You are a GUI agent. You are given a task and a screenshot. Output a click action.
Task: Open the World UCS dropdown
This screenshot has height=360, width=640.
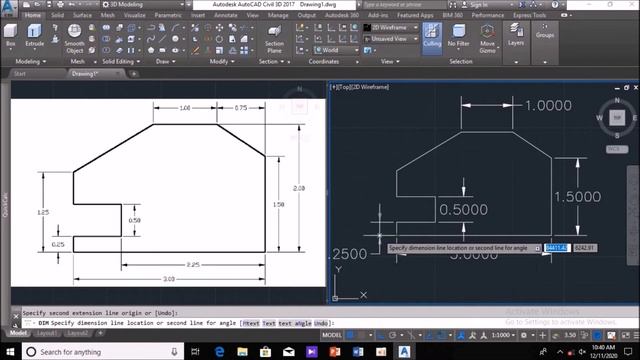point(336,50)
